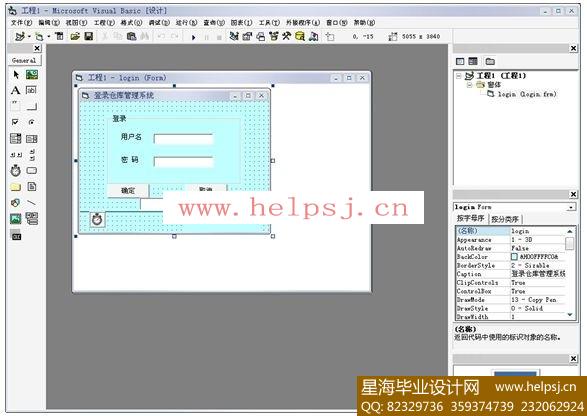Select the OptionButton control tool
587x416 pixels.
point(31,122)
